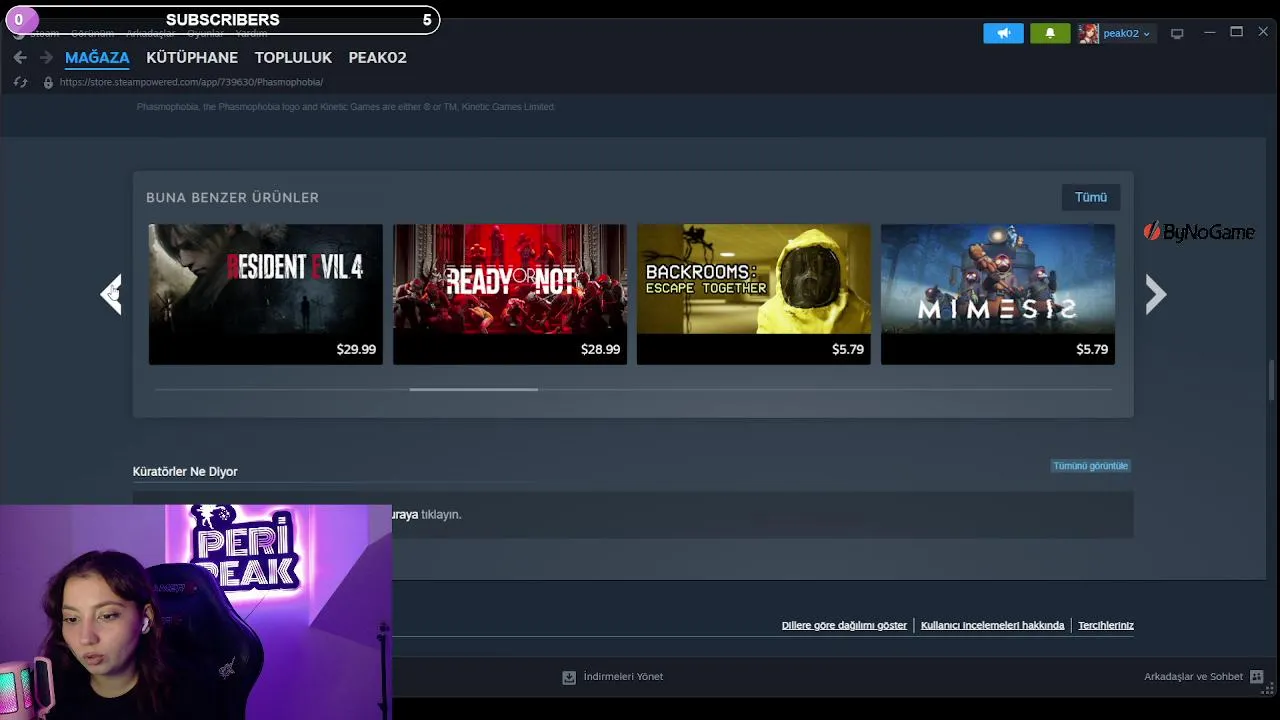Minimize the Steam window

[x=1209, y=33]
